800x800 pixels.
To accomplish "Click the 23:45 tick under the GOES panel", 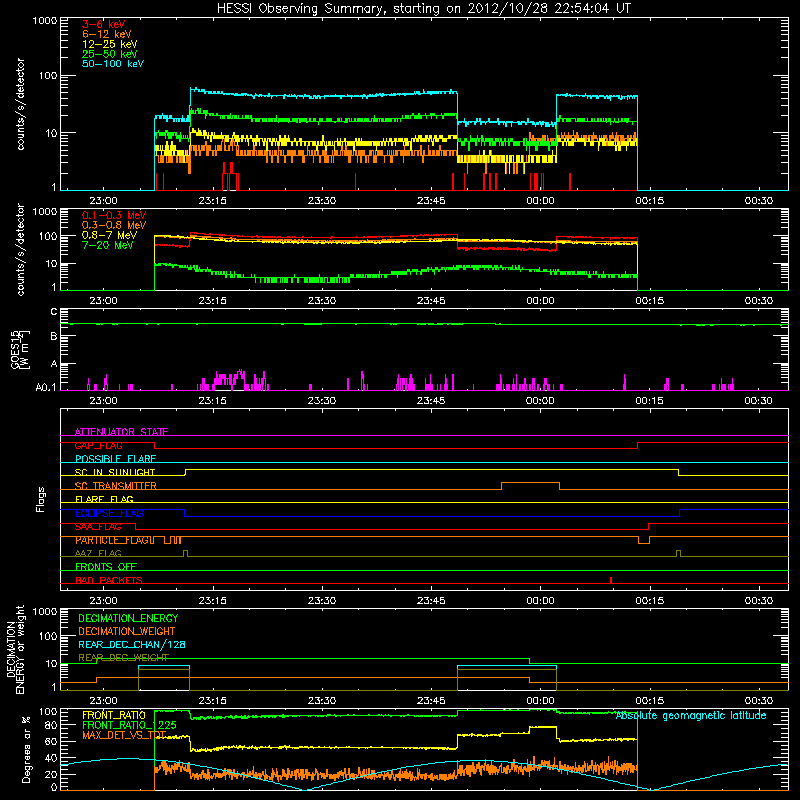I will click(431, 401).
